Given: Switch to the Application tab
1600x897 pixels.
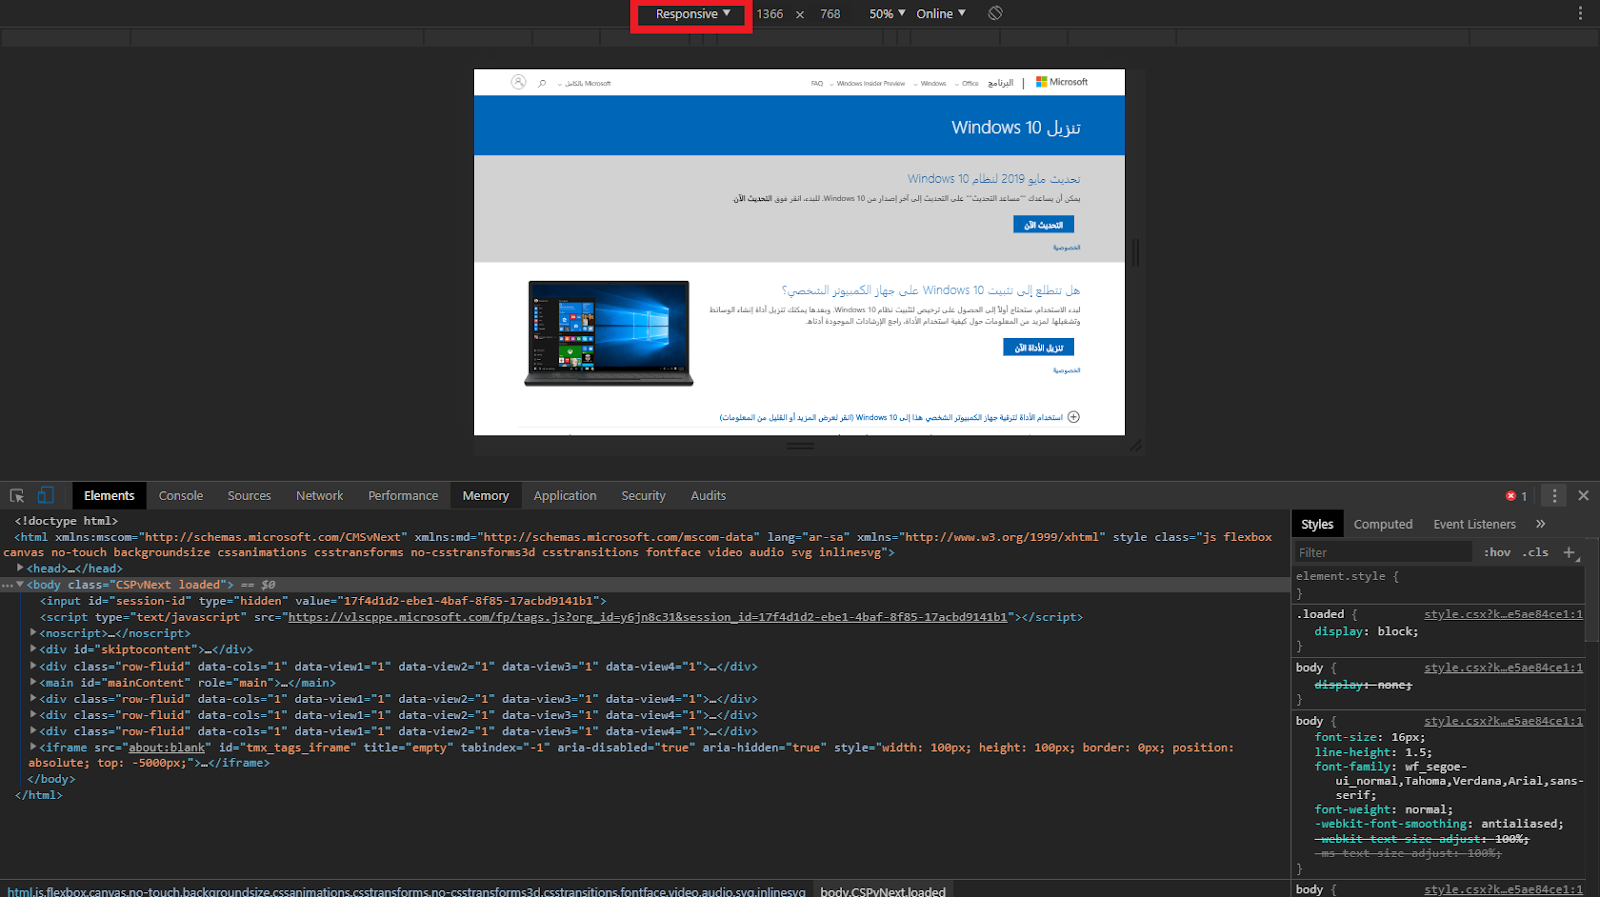Looking at the screenshot, I should pos(565,495).
